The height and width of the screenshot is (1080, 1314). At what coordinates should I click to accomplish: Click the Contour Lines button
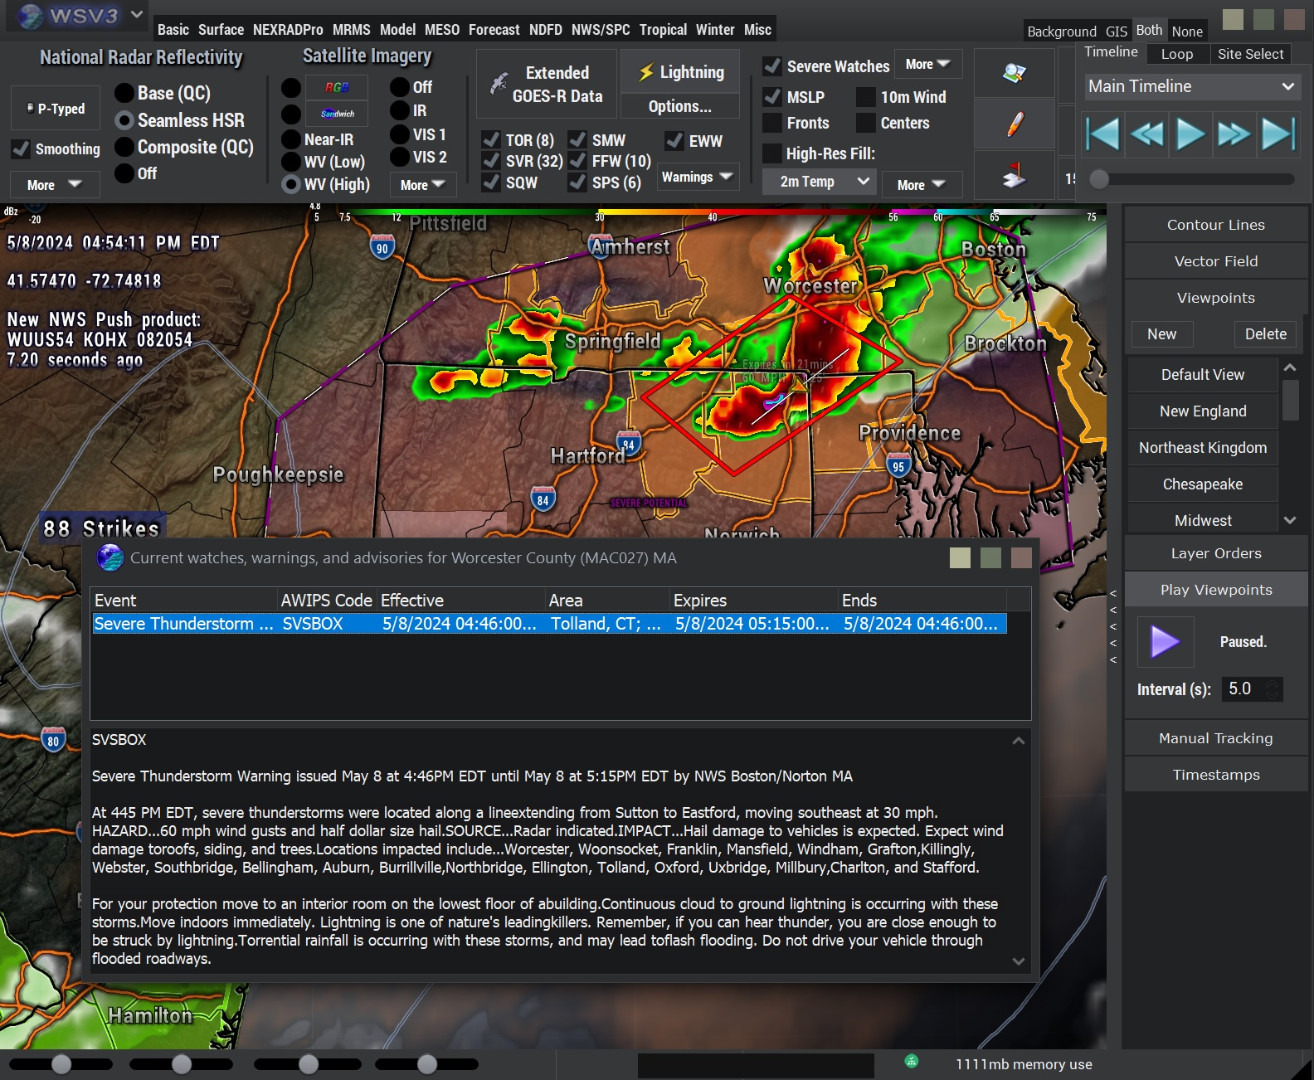(x=1215, y=225)
